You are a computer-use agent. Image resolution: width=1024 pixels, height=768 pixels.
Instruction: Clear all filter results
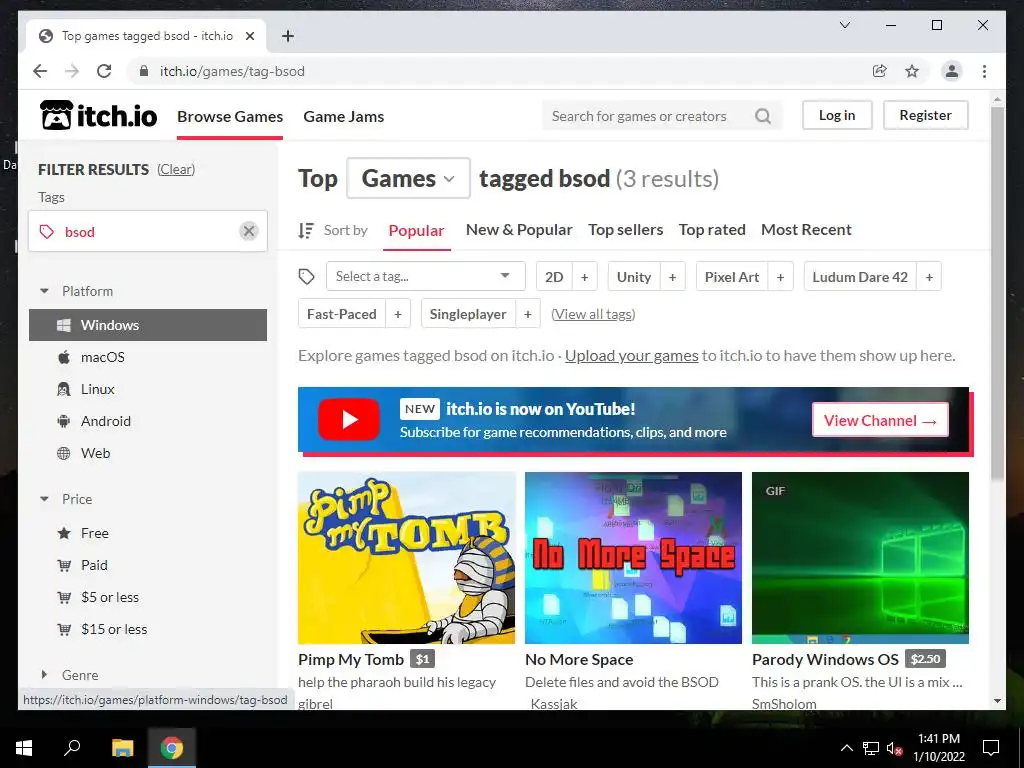[x=176, y=169]
